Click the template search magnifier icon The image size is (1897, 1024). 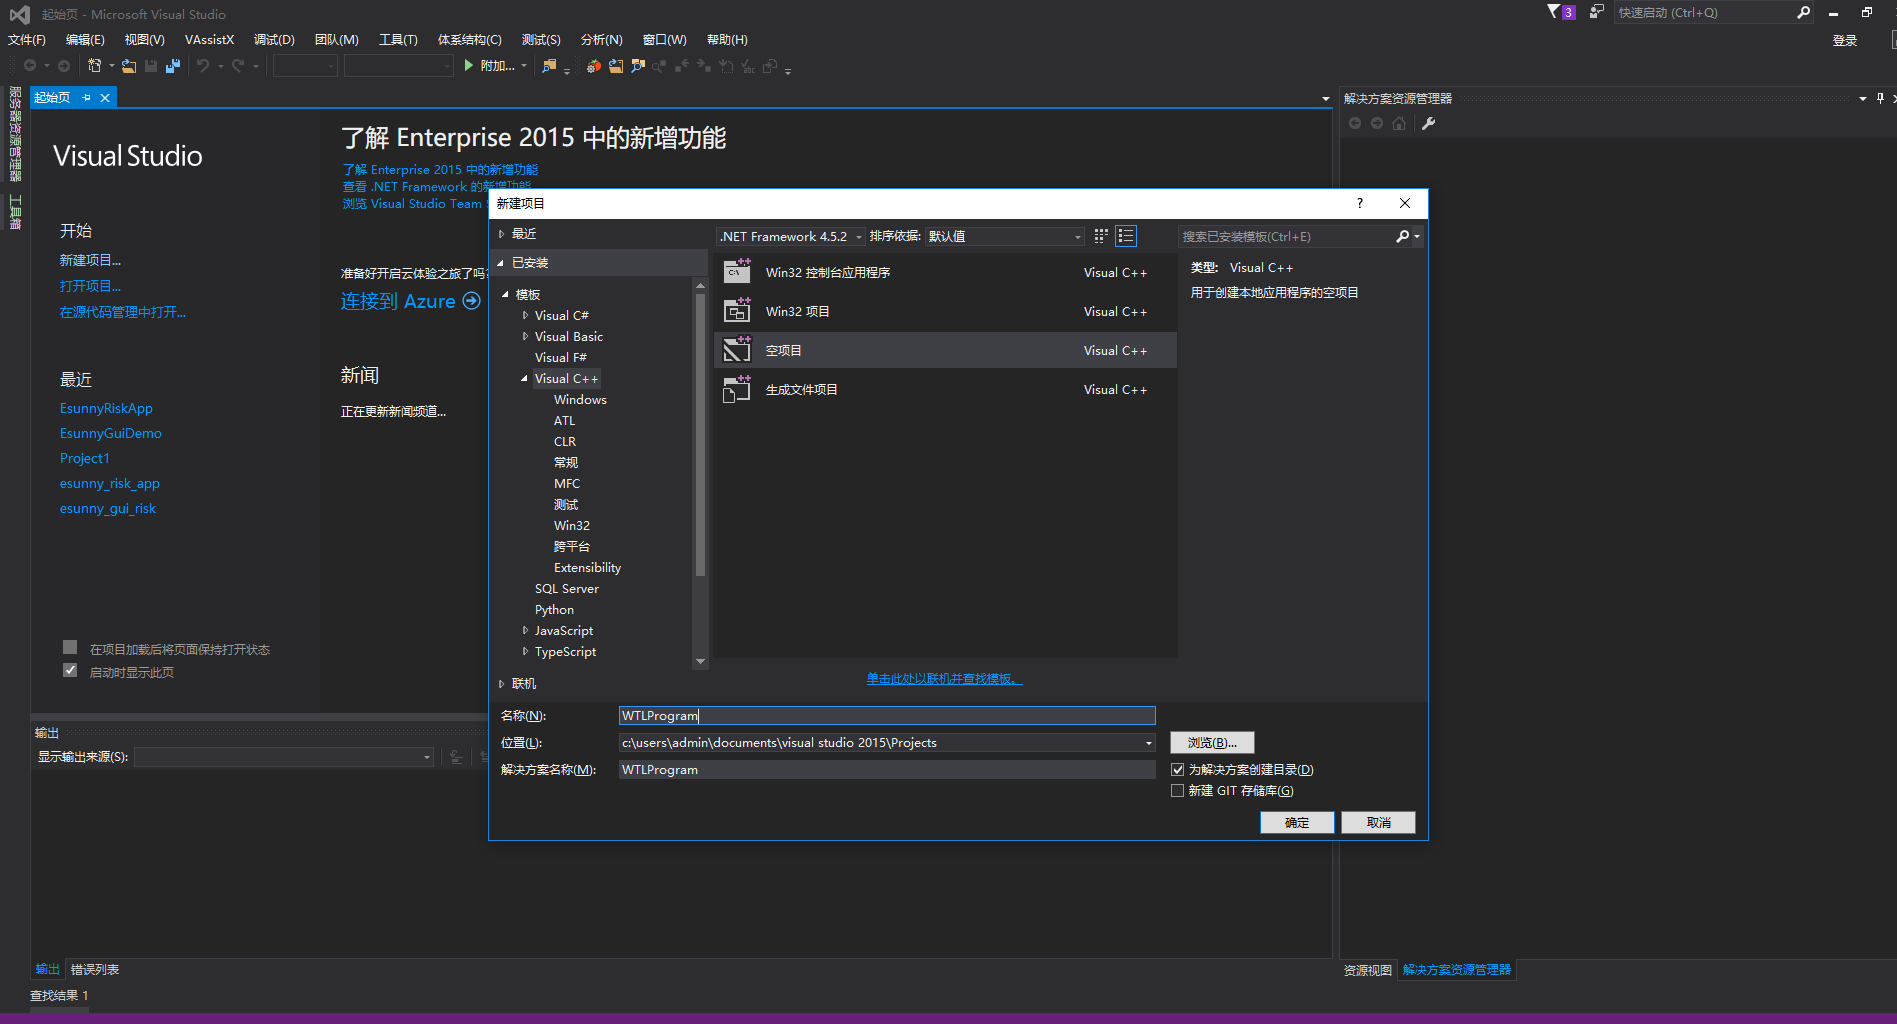click(x=1403, y=236)
